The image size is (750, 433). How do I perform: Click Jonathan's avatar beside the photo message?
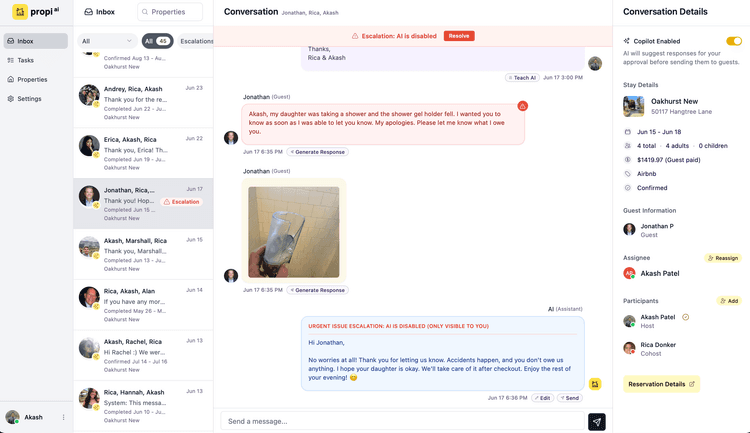(x=231, y=276)
